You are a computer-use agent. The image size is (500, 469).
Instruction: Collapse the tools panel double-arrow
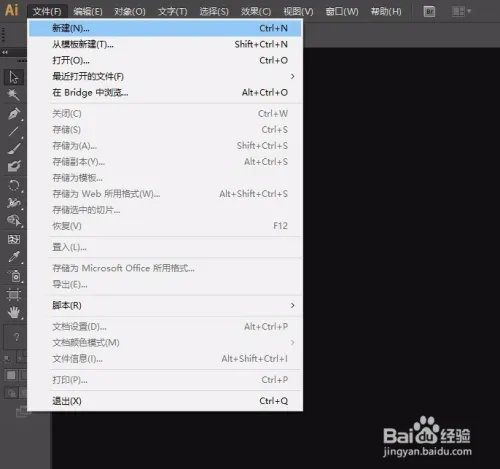[5, 52]
